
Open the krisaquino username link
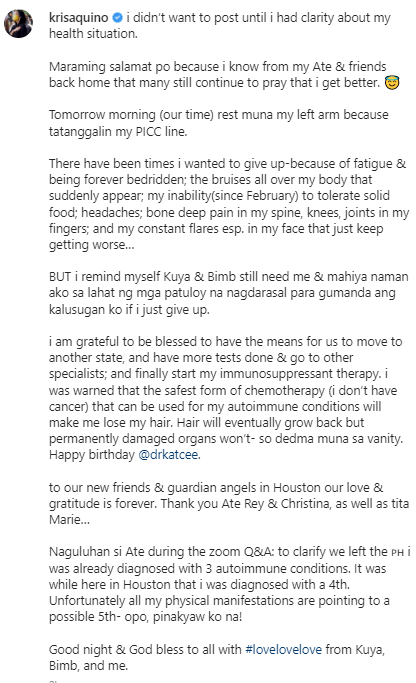pyautogui.click(x=78, y=18)
